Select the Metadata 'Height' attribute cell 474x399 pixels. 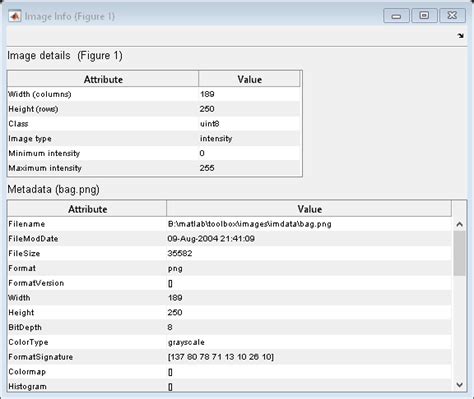(x=87, y=312)
